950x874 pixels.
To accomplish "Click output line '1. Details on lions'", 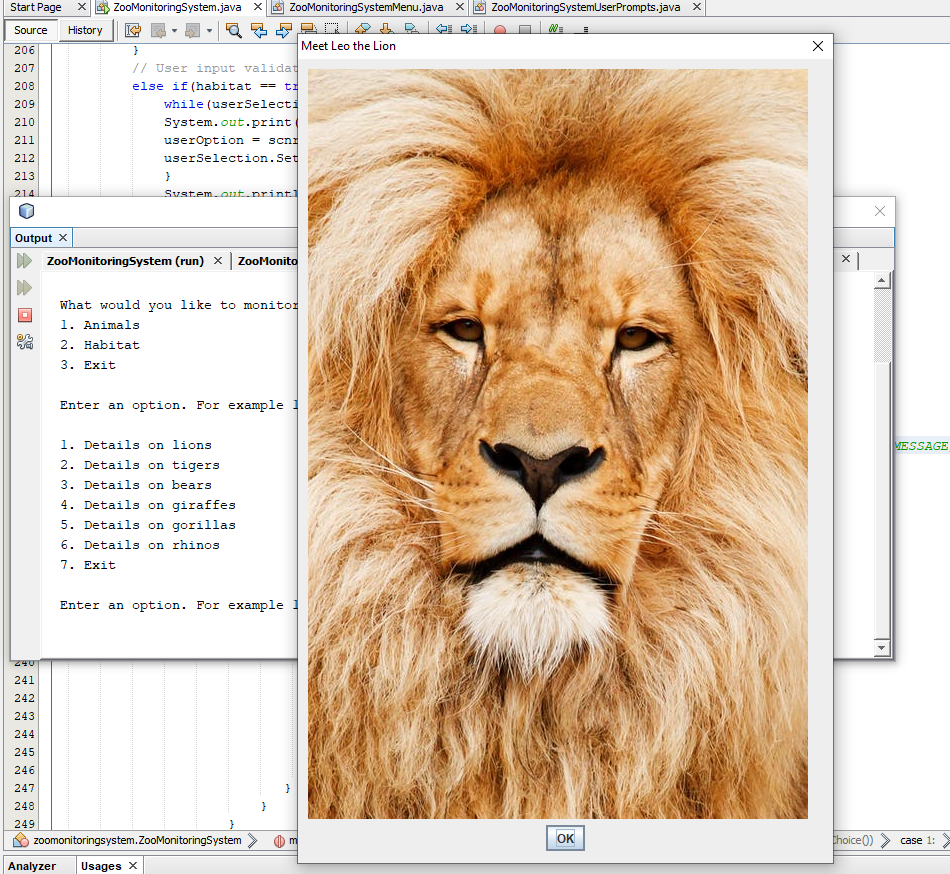I will click(x=136, y=445).
